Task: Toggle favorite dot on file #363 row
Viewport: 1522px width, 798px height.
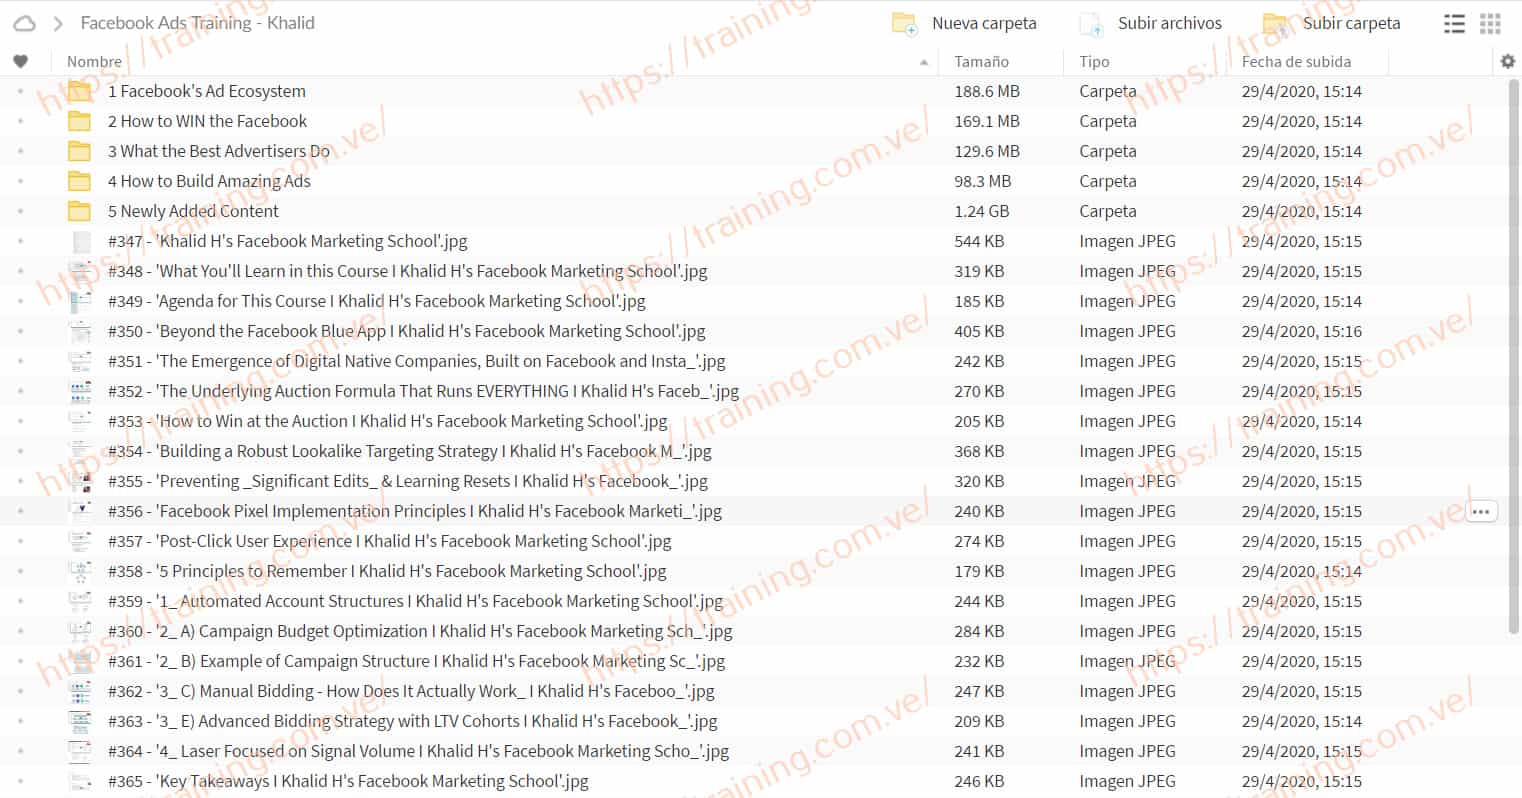Action: (x=20, y=721)
